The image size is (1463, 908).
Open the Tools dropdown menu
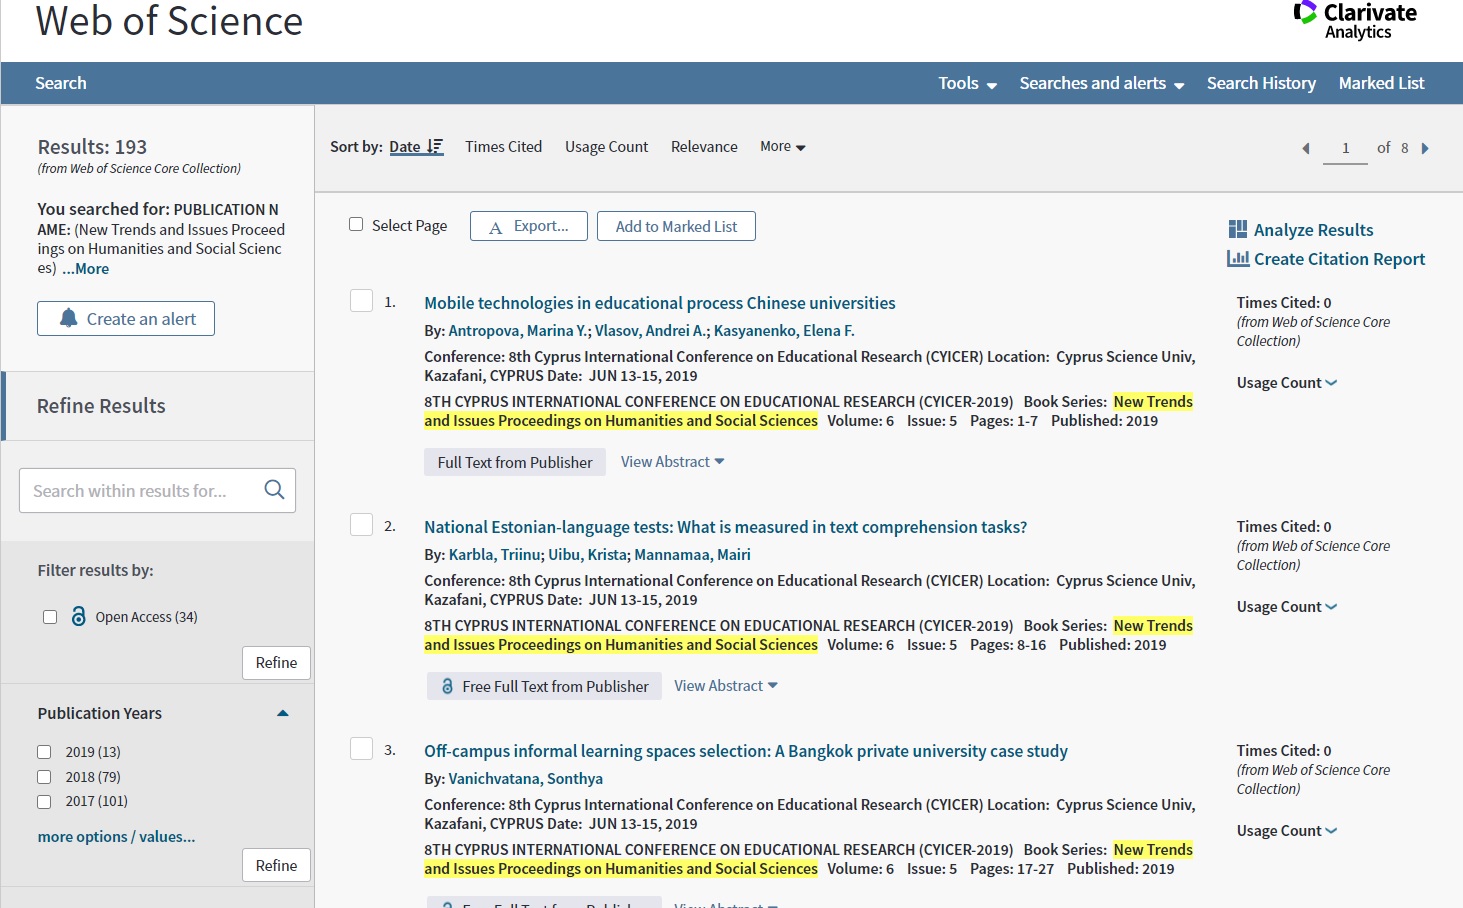967,83
